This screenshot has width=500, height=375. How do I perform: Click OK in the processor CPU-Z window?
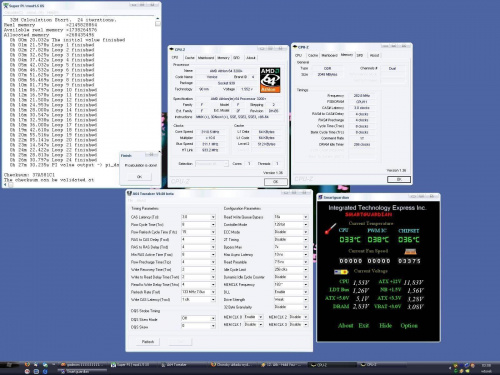(x=276, y=182)
